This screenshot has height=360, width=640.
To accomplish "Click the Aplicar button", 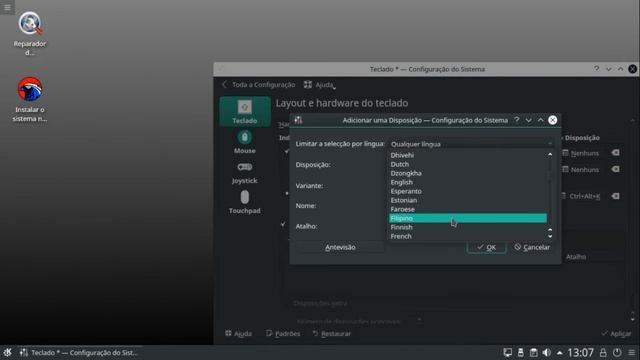I will pos(616,333).
